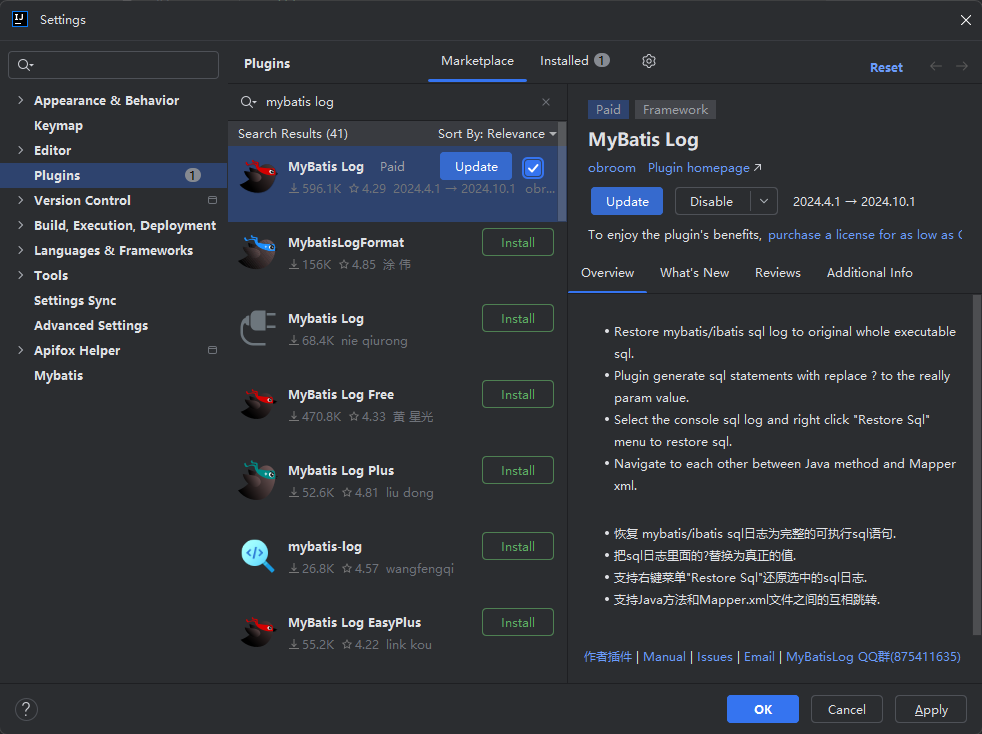Clear the plugin search with X icon
The image size is (982, 734).
[546, 102]
